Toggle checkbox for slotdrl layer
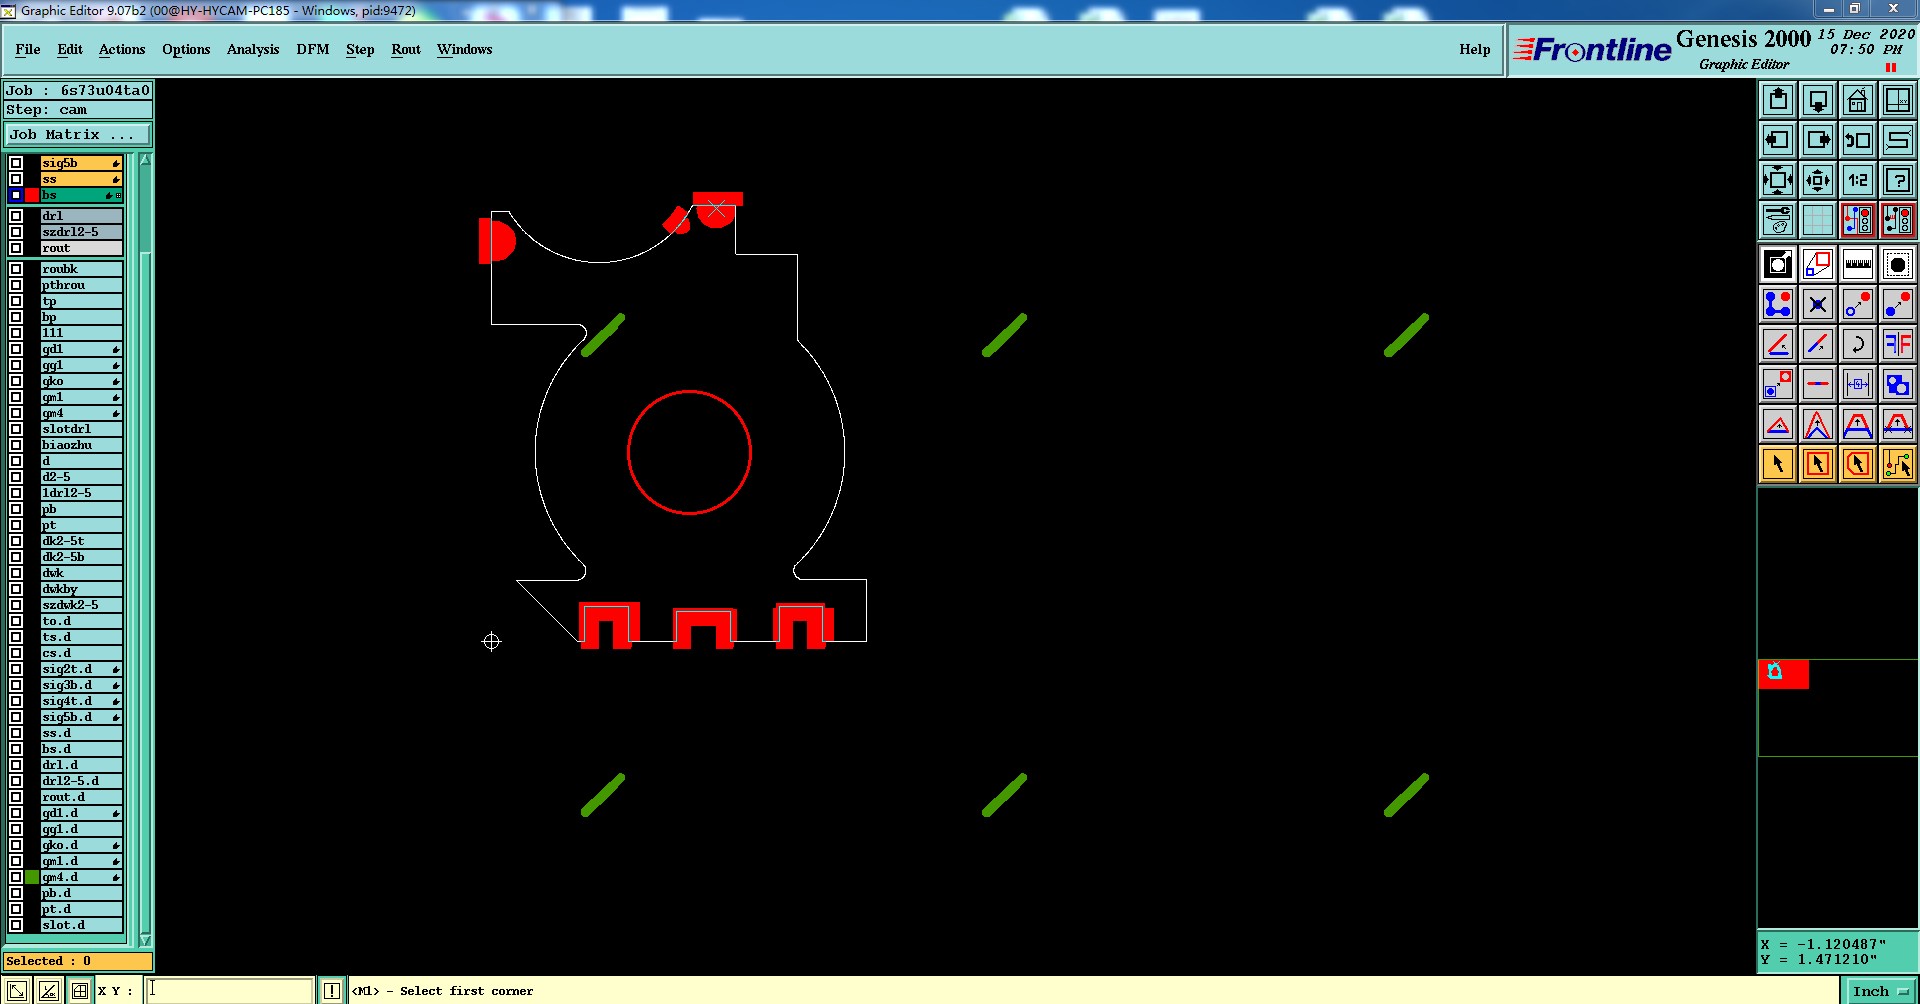This screenshot has height=1004, width=1920. pos(16,429)
